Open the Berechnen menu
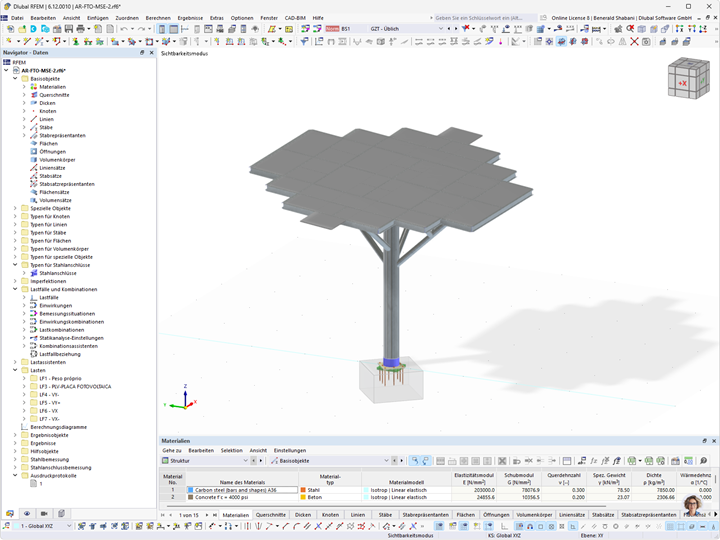This screenshot has width=720, height=540. point(158,18)
